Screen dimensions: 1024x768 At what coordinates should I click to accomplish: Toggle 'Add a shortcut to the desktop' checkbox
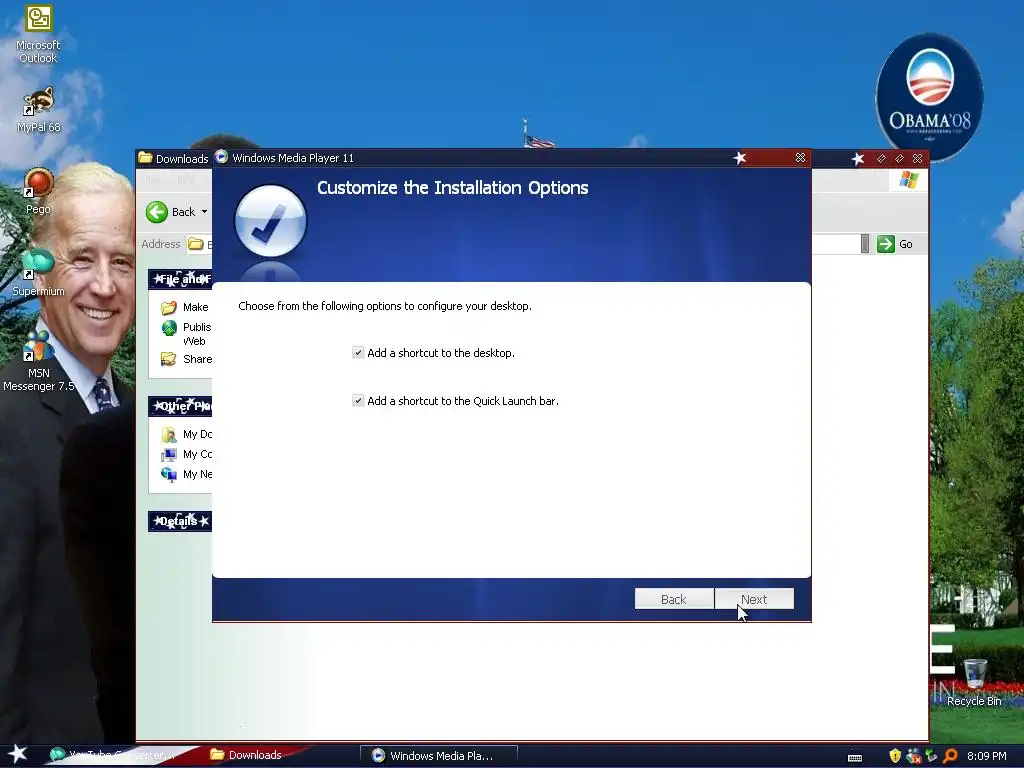[358, 353]
